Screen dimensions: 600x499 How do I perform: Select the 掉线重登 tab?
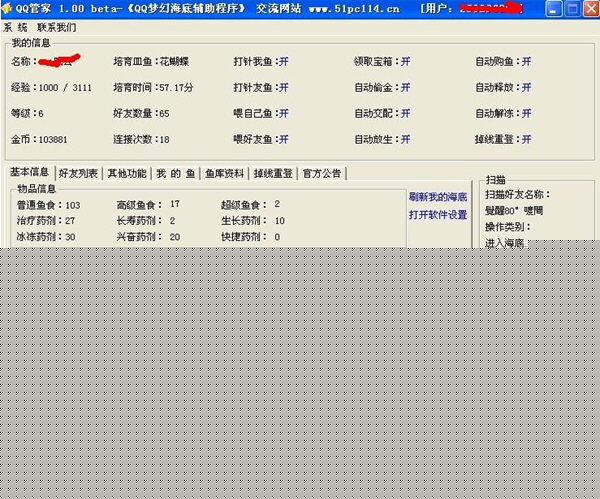273,173
